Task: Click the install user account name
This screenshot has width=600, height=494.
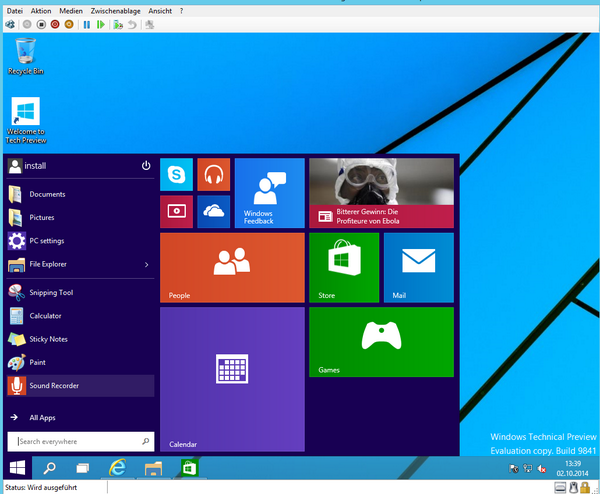Action: click(x=35, y=166)
